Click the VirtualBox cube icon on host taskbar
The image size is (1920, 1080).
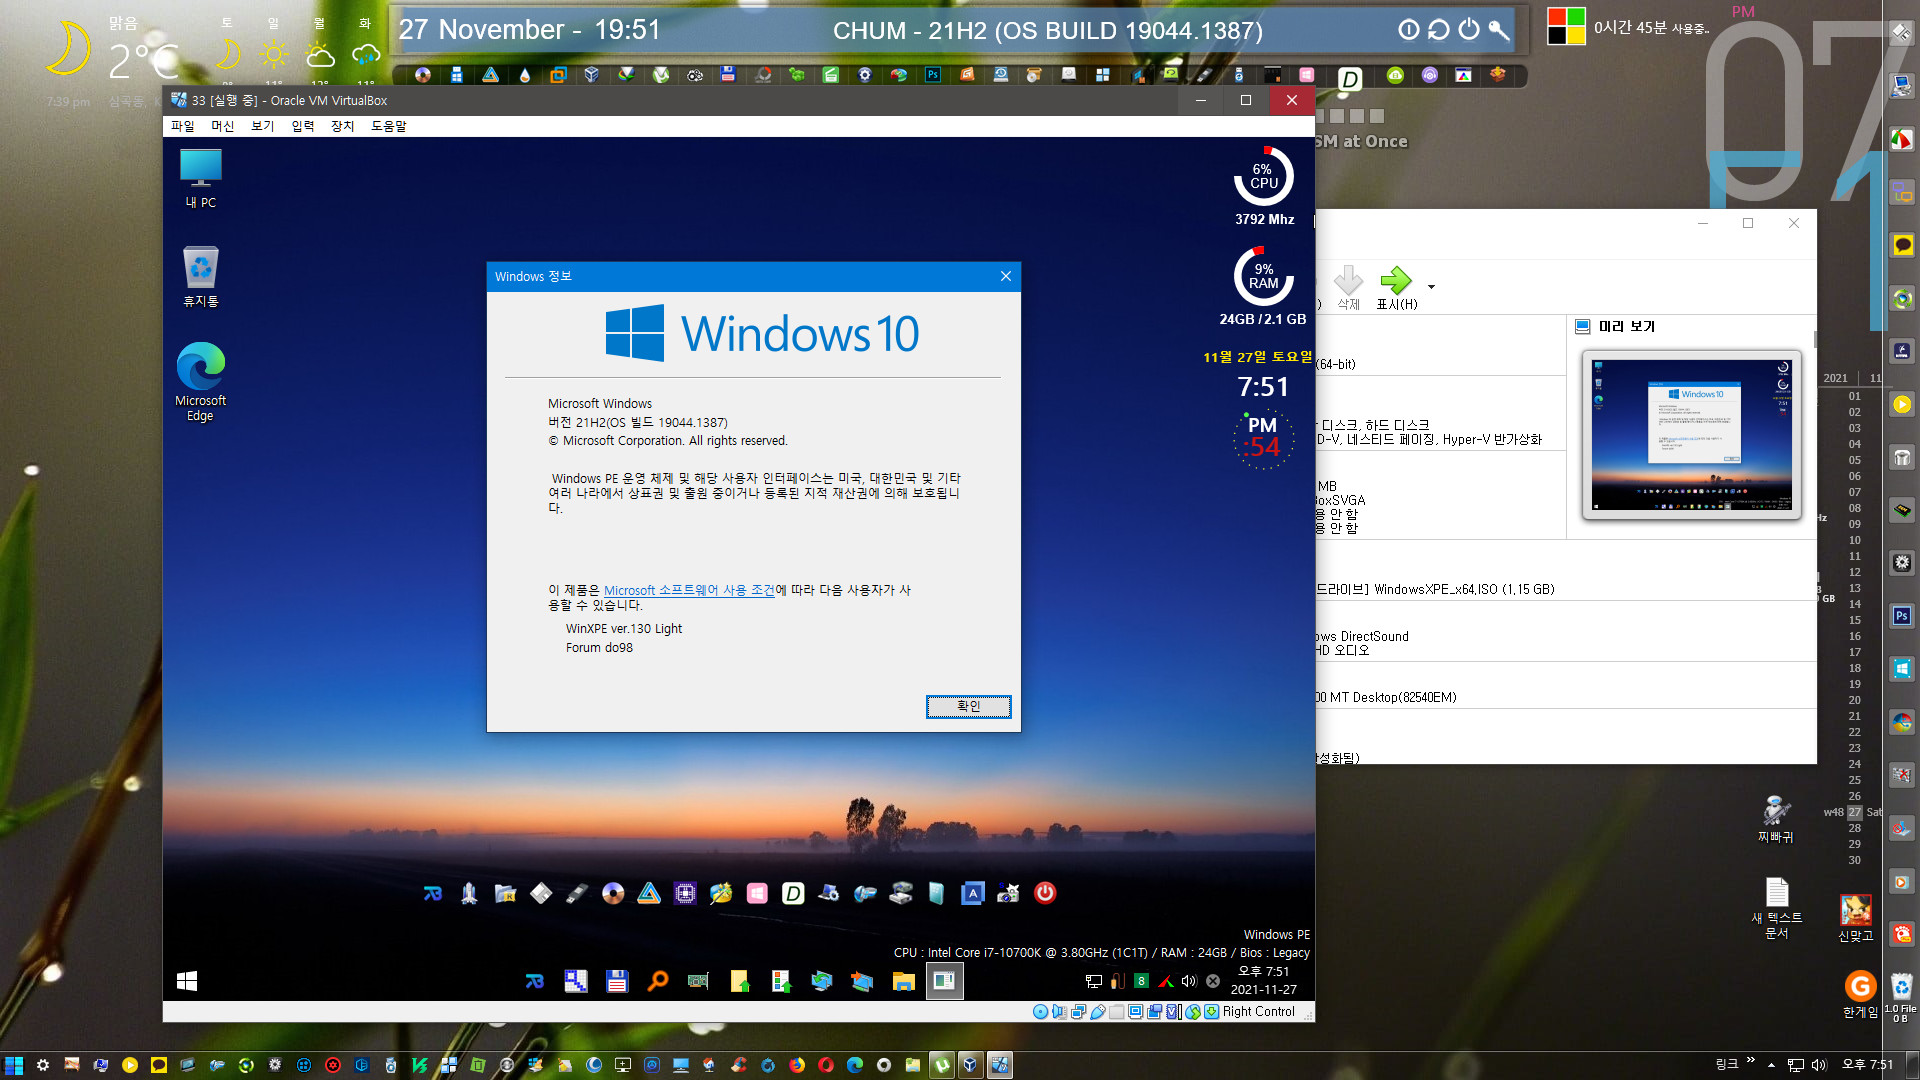(970, 1065)
